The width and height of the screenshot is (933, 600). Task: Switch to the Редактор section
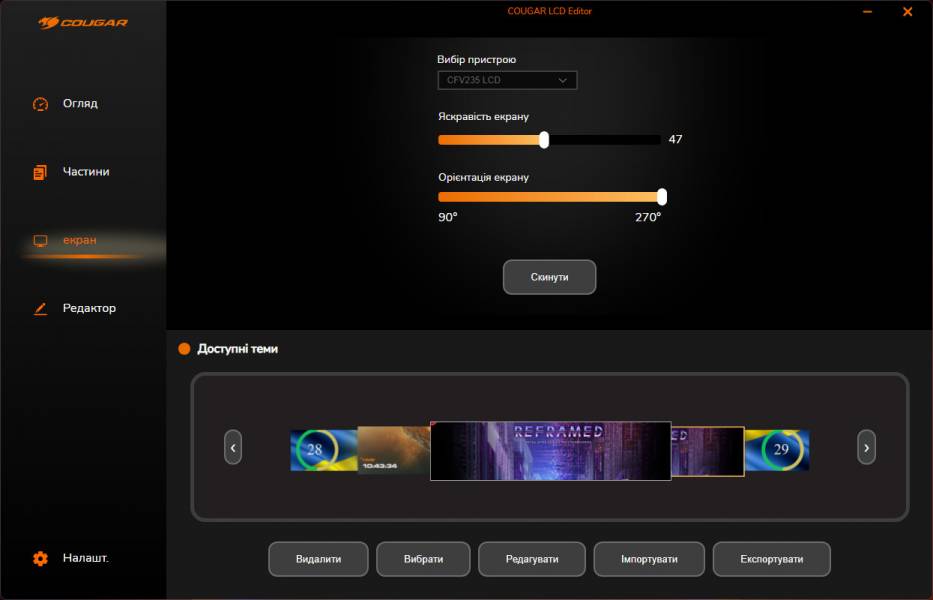[x=89, y=309]
